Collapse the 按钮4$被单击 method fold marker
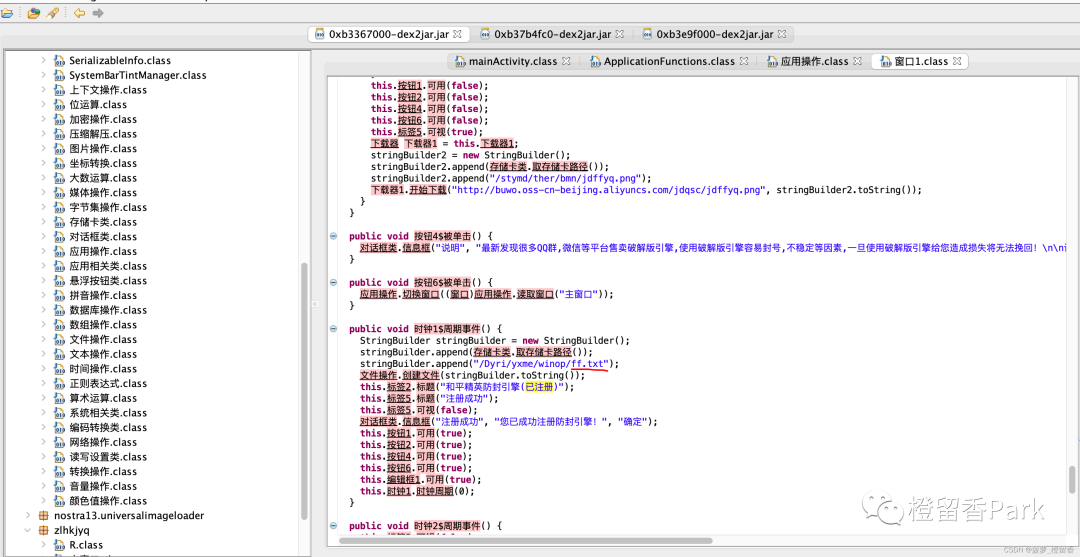This screenshot has width=1080, height=557. tap(333, 235)
